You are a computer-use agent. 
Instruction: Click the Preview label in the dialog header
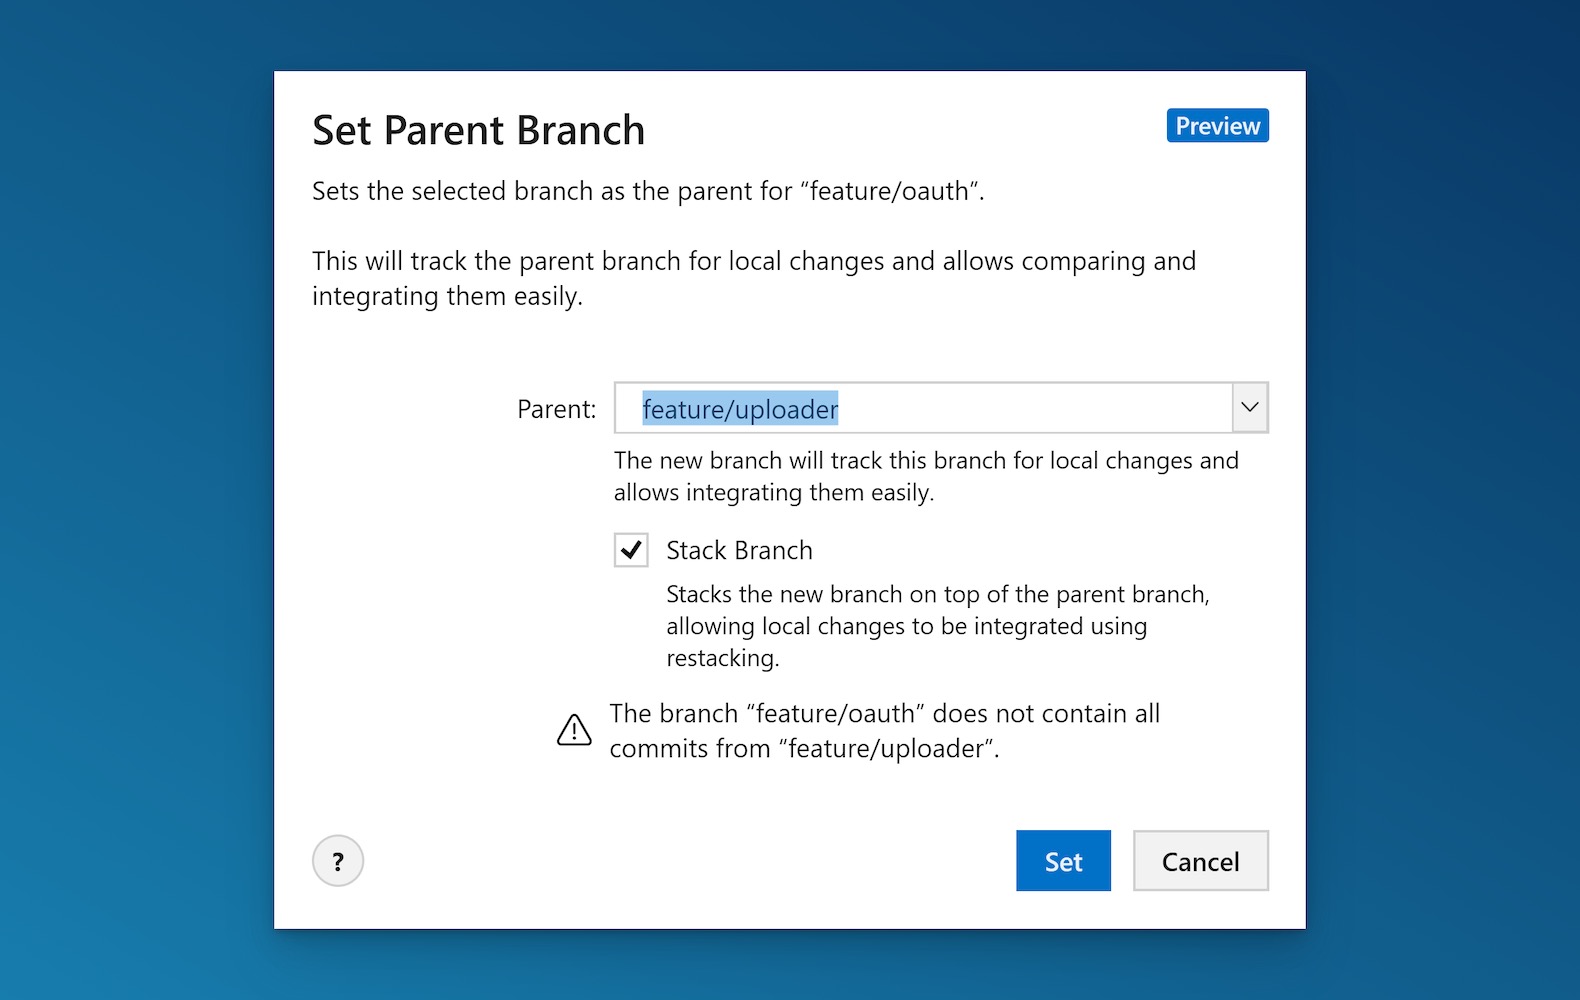1217,125
